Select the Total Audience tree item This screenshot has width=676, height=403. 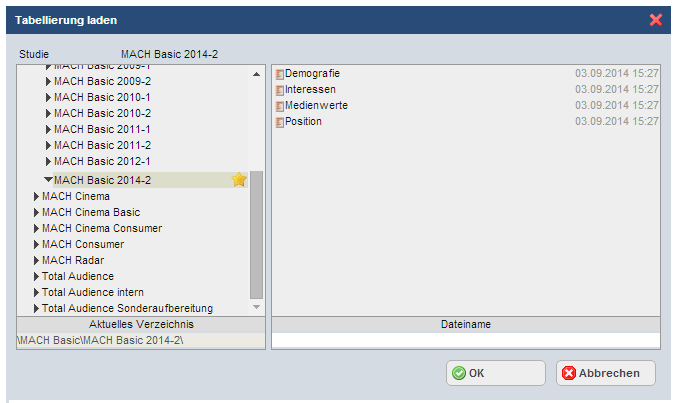click(78, 276)
